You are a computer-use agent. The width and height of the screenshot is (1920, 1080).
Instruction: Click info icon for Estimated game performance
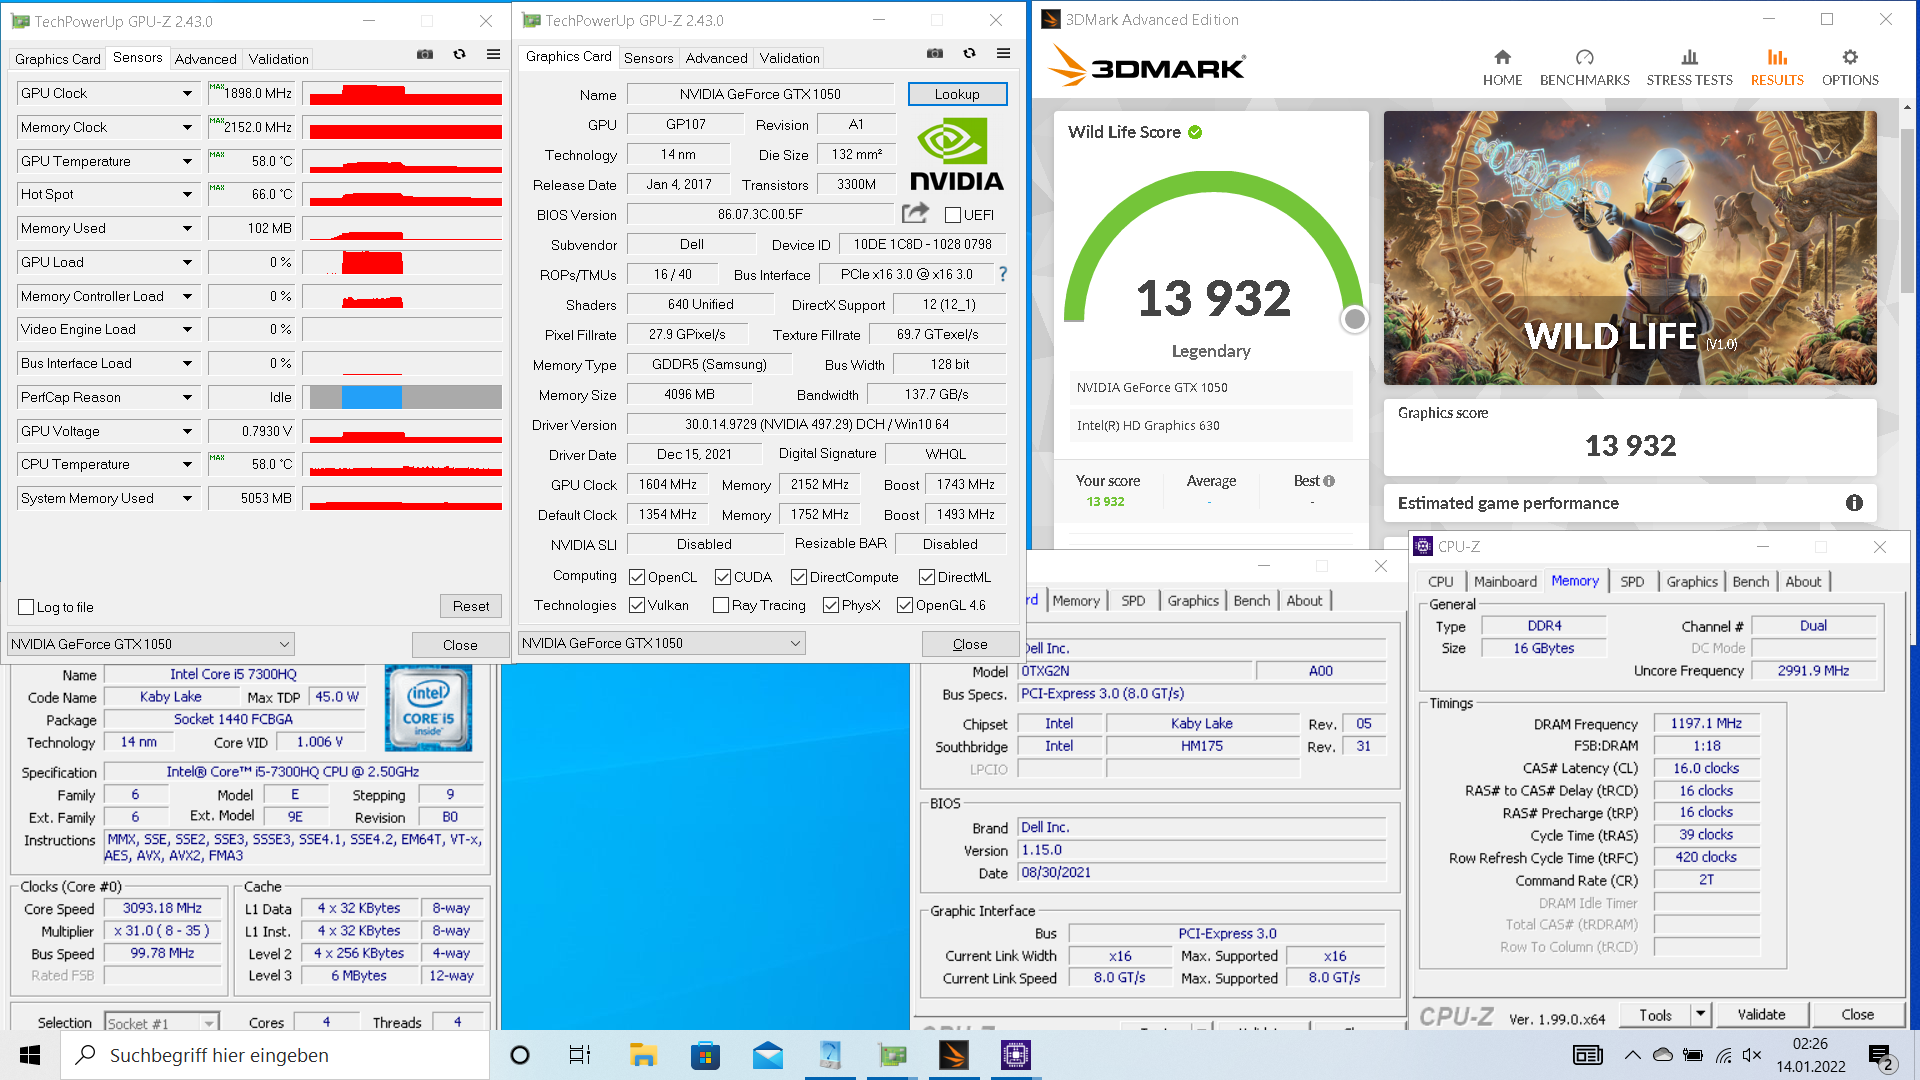pos(1854,503)
